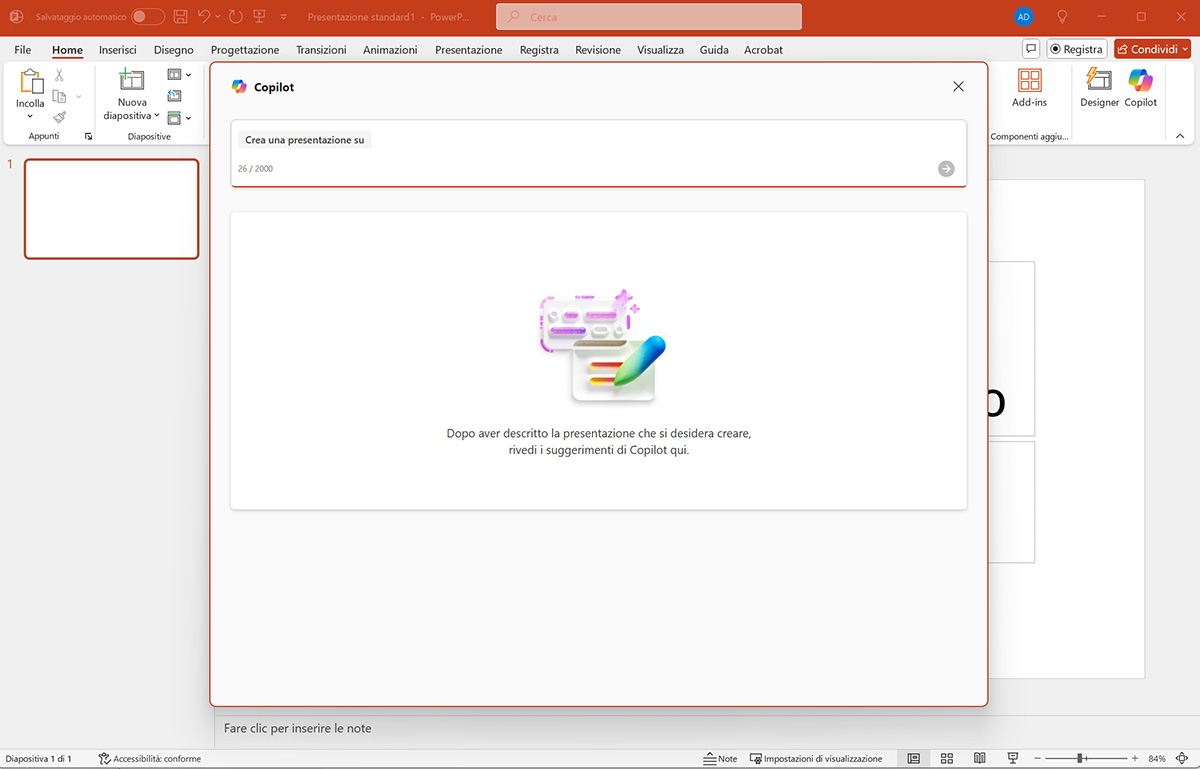Switch to Normal view icon
The image size is (1200, 769).
(x=914, y=759)
